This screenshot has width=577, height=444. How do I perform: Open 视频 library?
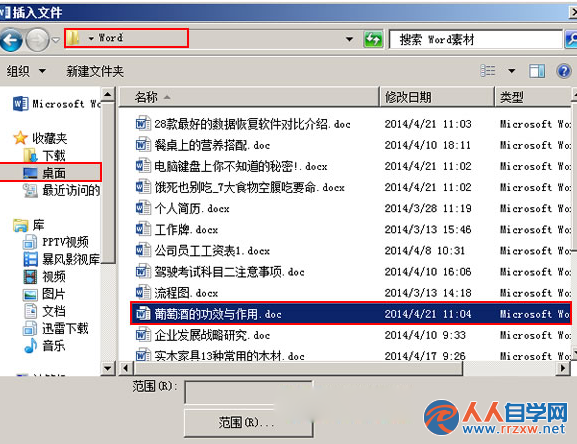tap(45, 276)
